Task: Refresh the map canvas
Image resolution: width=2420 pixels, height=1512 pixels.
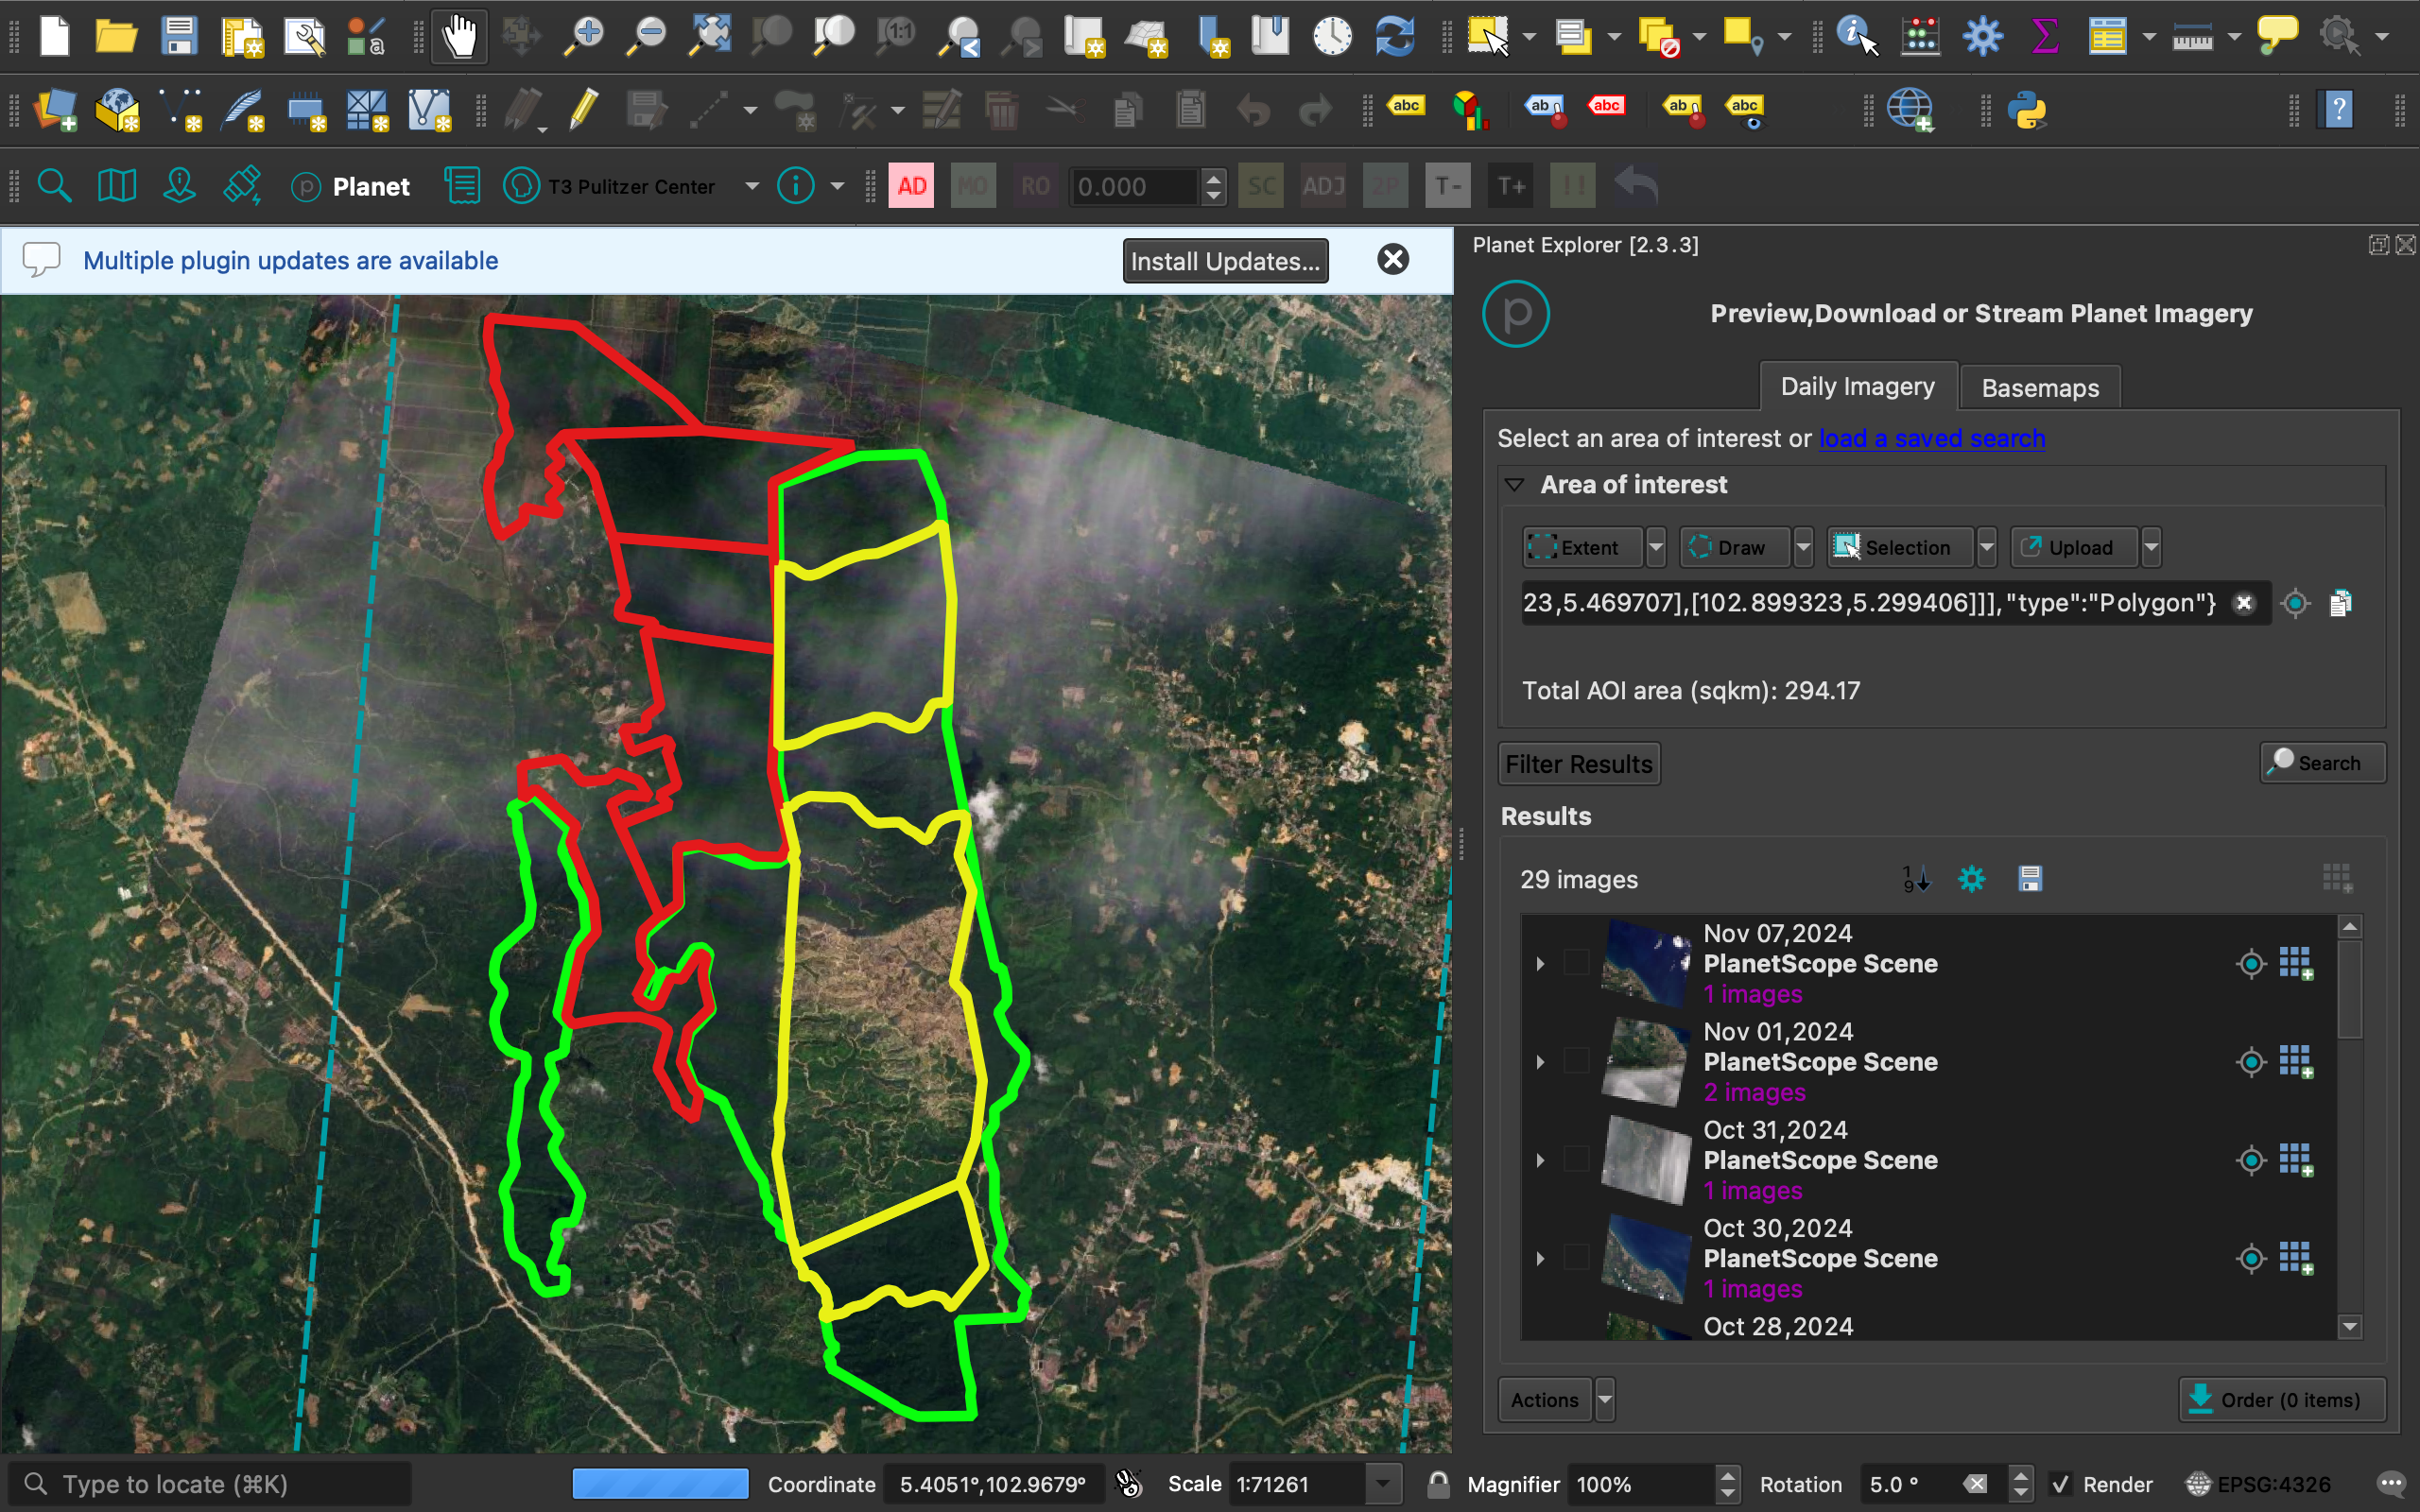Action: point(1394,36)
